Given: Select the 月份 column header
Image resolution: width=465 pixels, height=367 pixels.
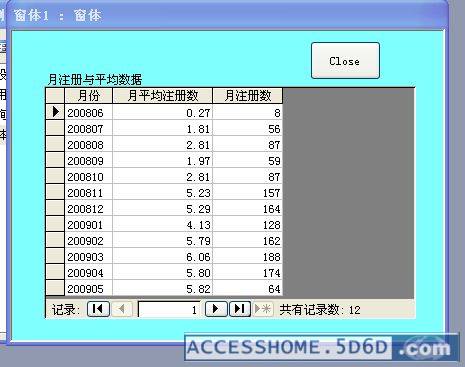Looking at the screenshot, I should 89,96.
